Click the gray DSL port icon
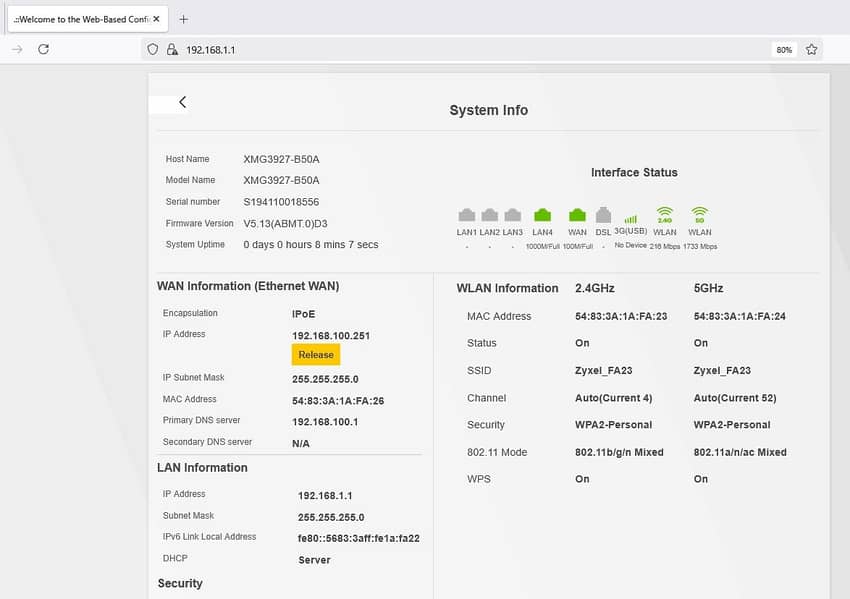 (603, 215)
